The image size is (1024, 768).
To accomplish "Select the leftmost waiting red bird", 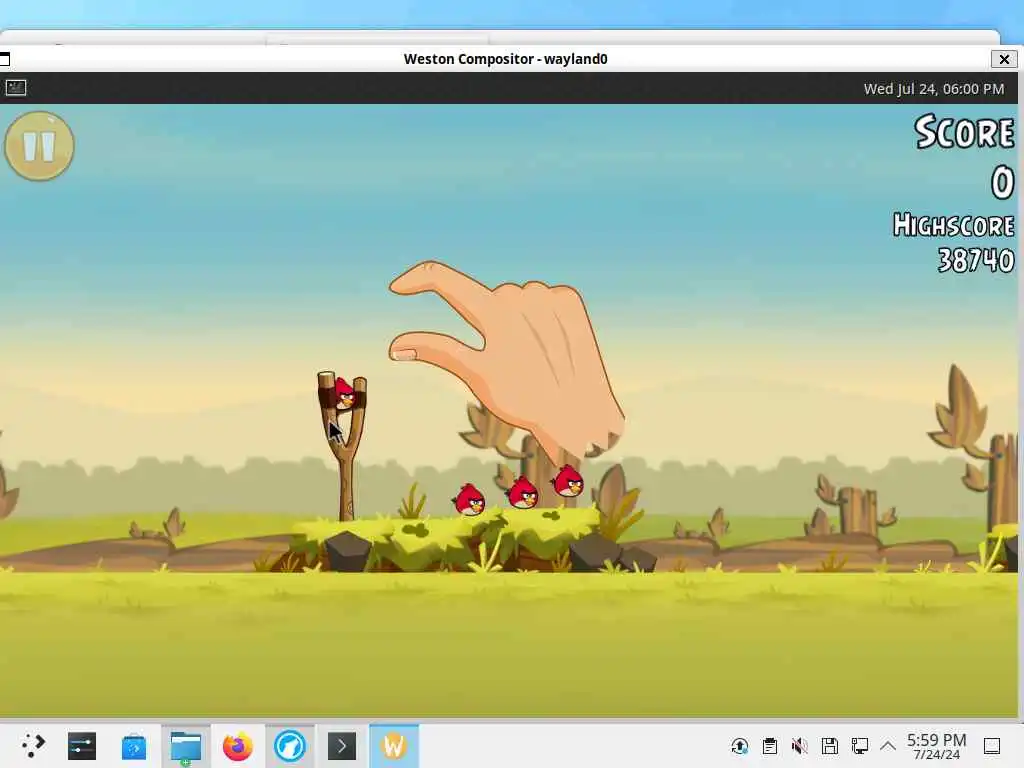I will pyautogui.click(x=470, y=500).
